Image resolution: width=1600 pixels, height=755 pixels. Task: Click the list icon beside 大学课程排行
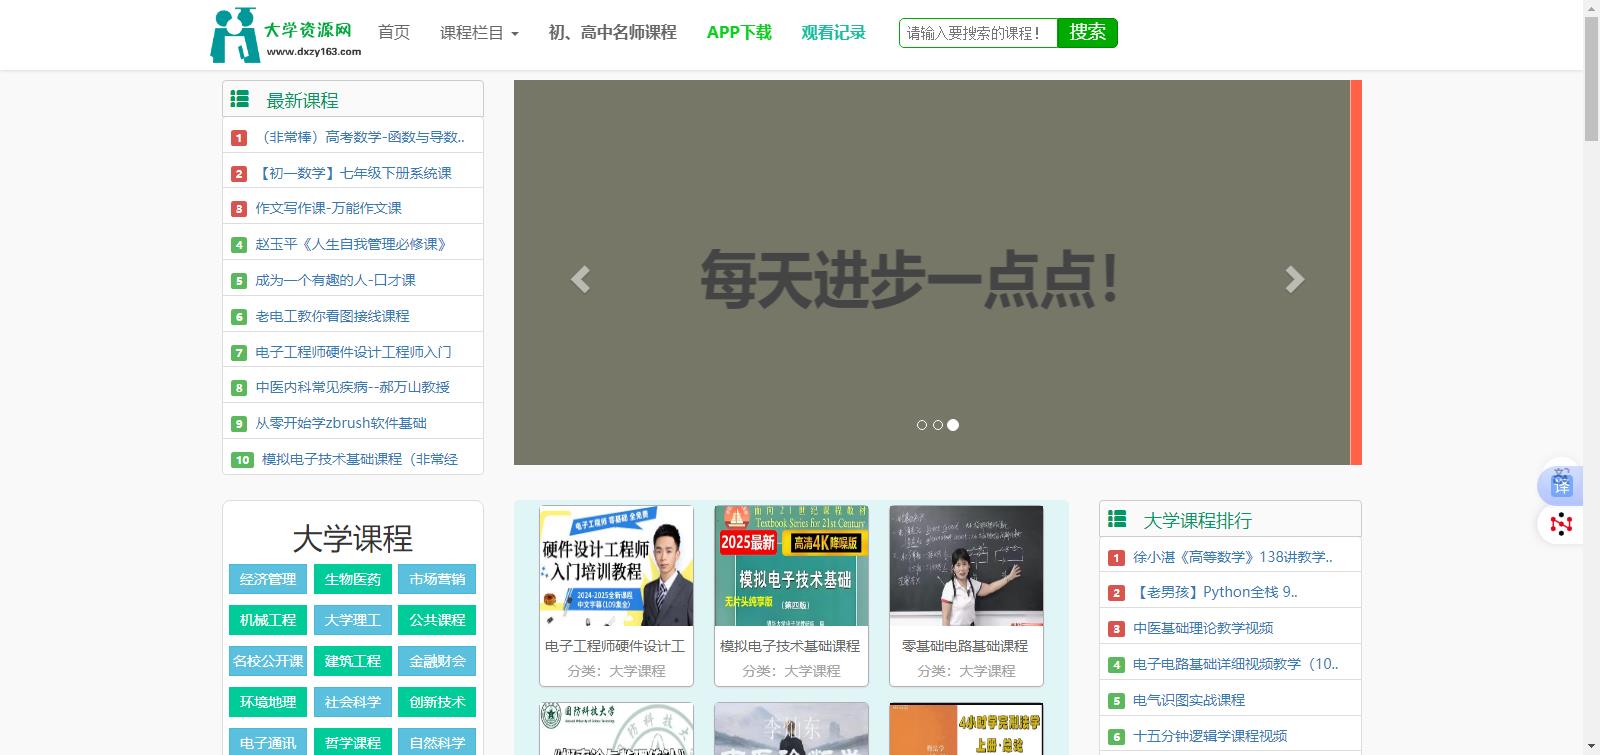click(1117, 519)
